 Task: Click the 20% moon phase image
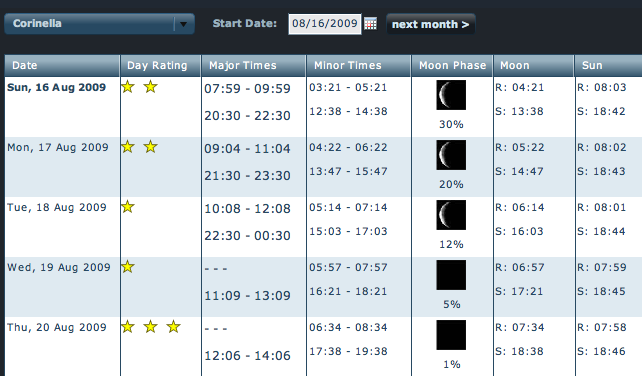point(451,155)
